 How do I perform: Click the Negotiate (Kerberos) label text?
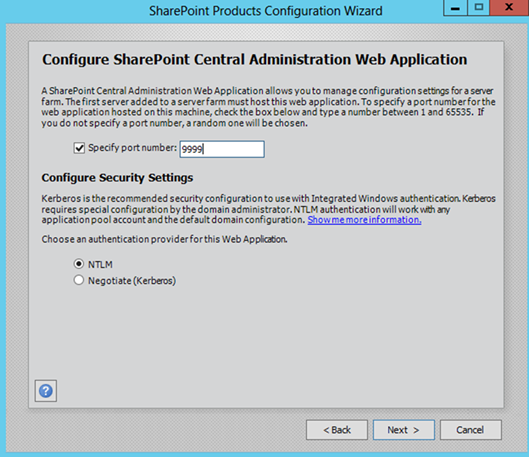(x=132, y=281)
